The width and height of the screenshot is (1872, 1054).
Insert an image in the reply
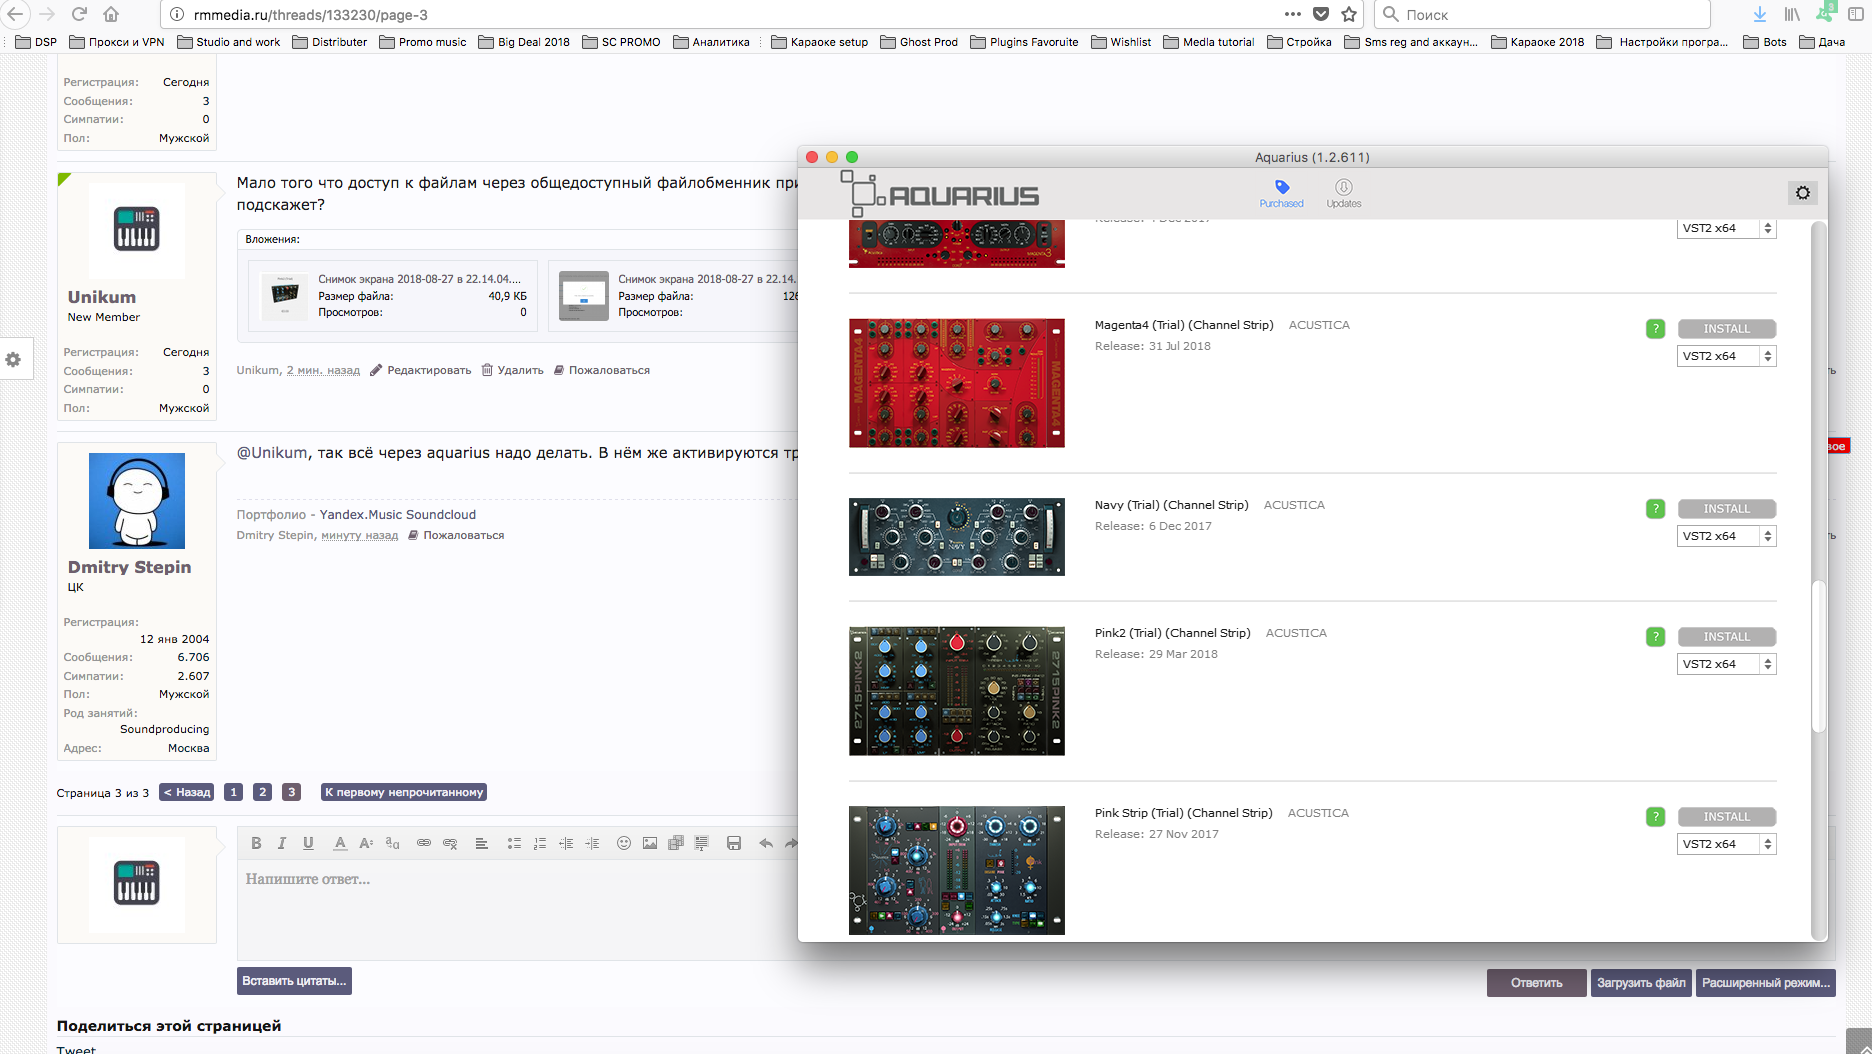tap(650, 843)
